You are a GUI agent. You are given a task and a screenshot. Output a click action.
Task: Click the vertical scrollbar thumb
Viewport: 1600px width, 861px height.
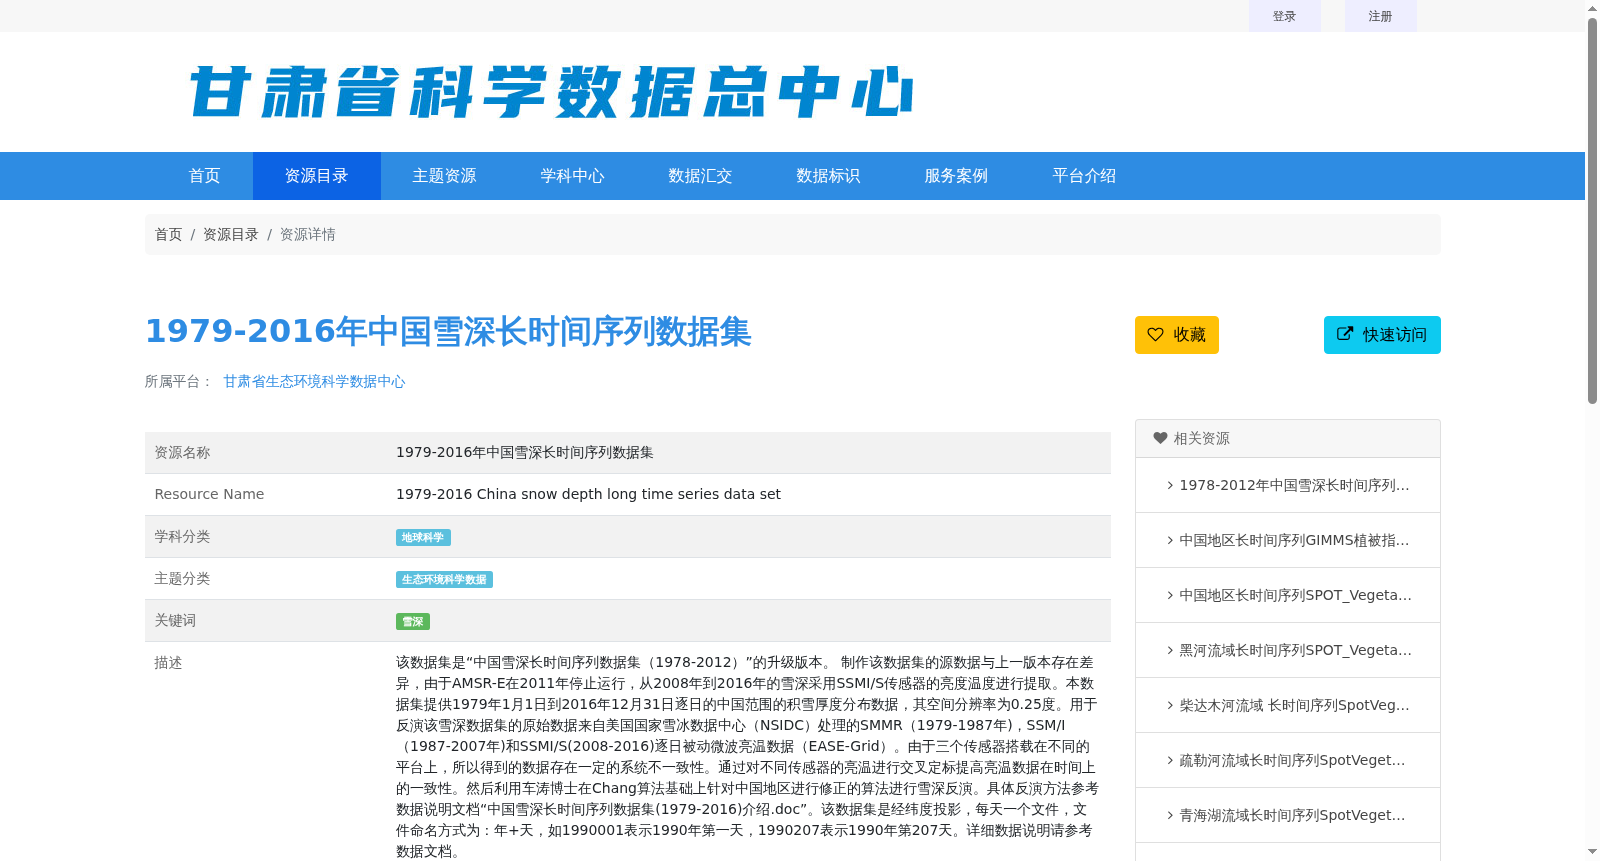tap(1592, 210)
